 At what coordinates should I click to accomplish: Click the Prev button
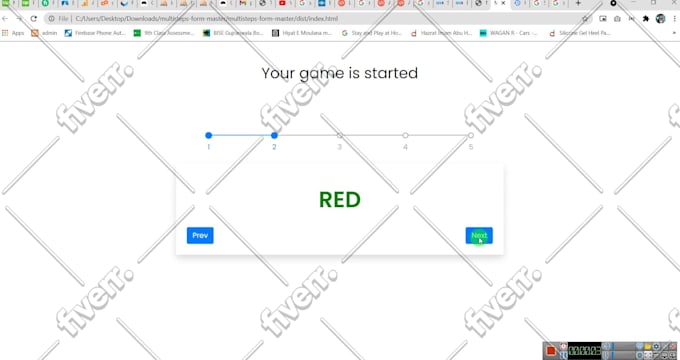[x=200, y=236]
